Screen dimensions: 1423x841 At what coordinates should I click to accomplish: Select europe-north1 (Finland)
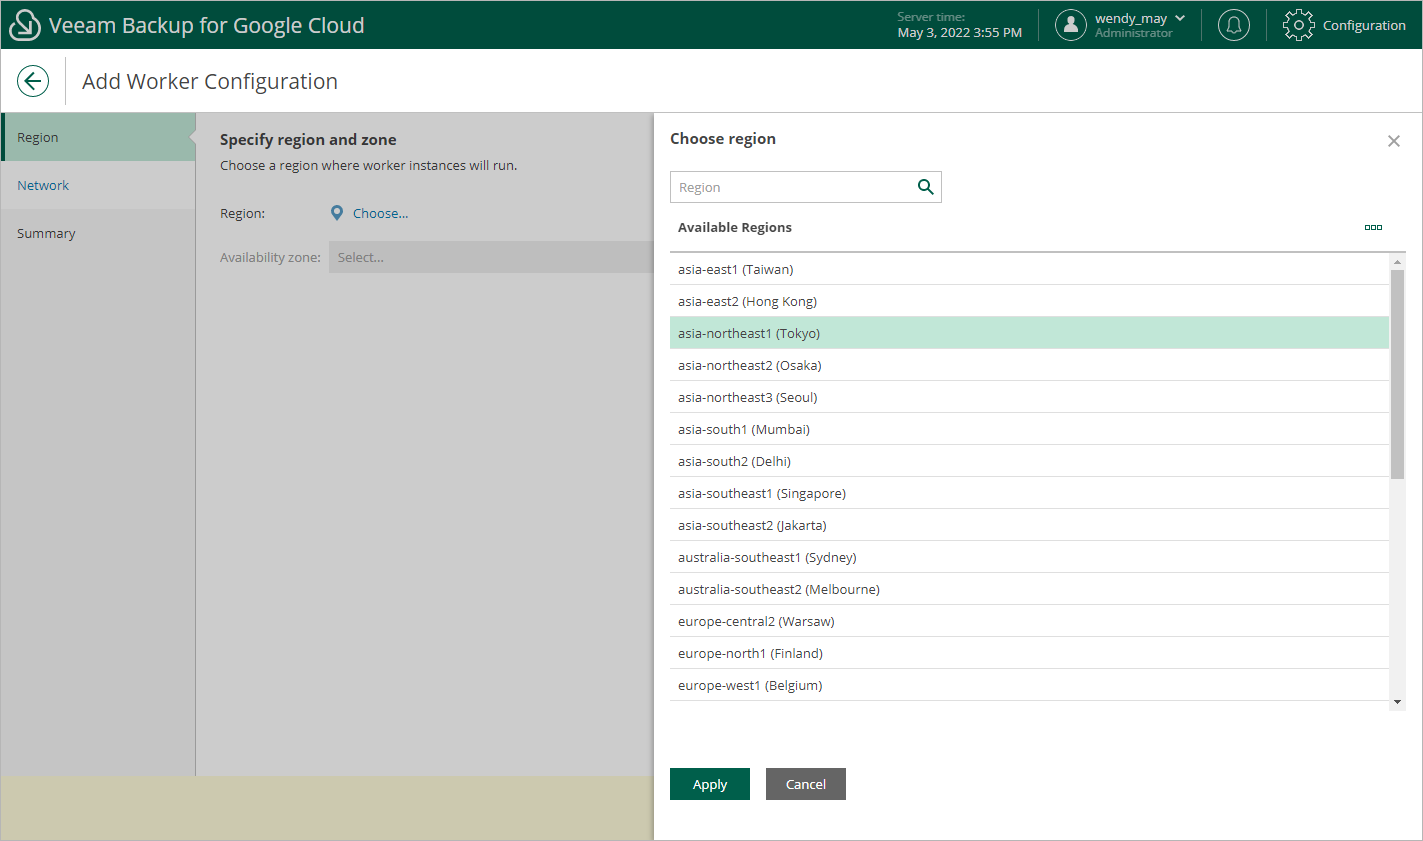1029,653
